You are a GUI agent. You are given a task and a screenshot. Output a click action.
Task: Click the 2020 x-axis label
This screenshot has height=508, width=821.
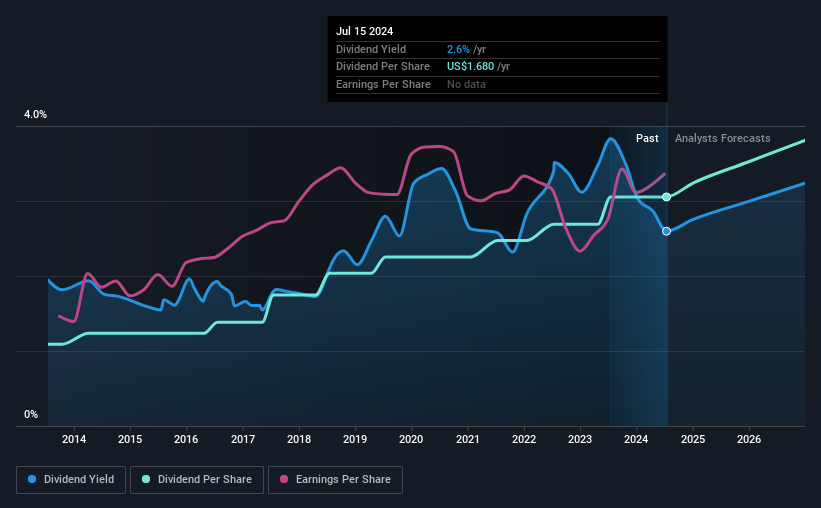[411, 439]
